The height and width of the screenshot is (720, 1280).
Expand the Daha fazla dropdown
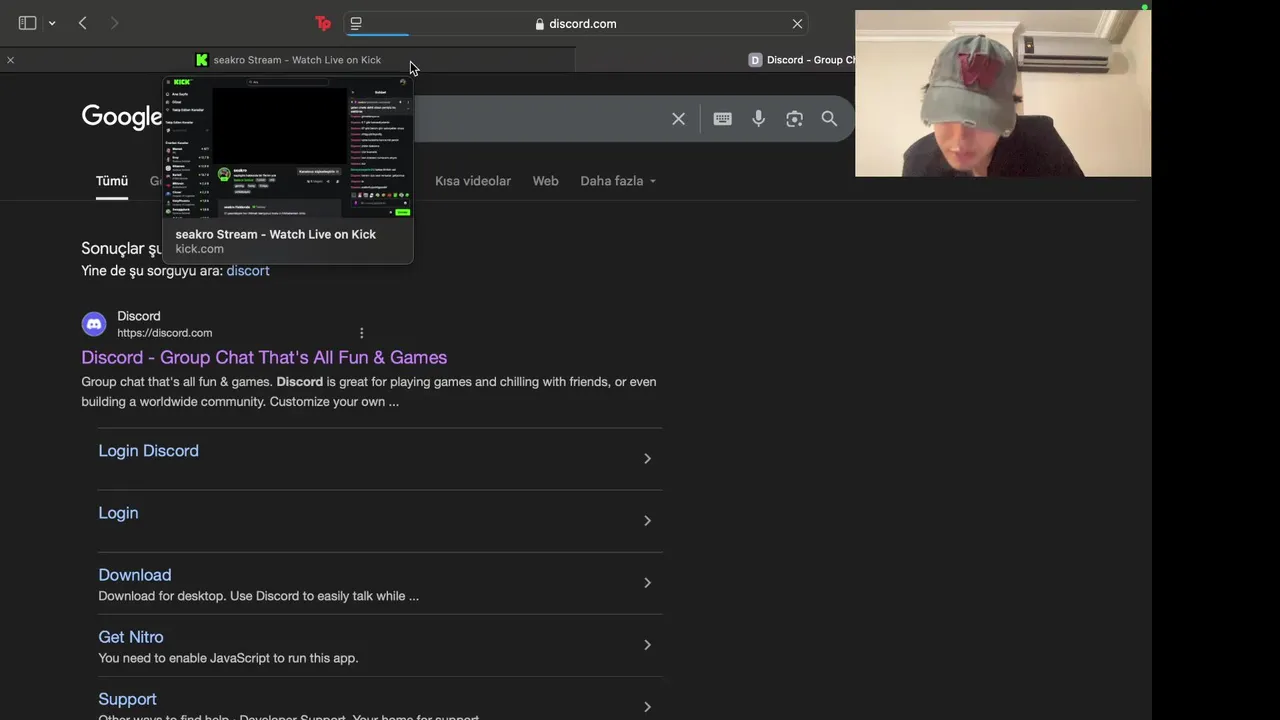618,181
